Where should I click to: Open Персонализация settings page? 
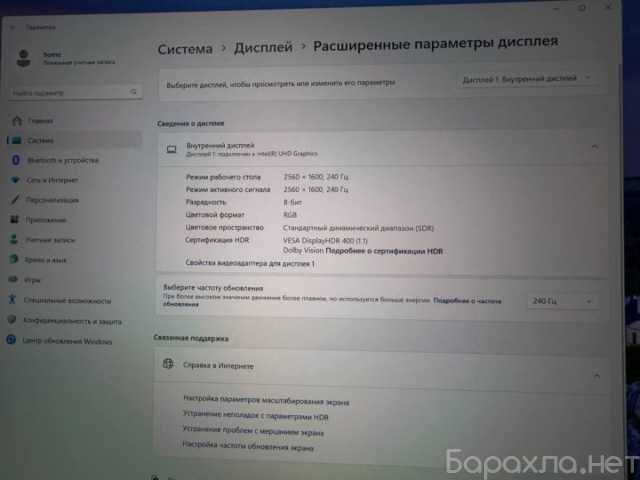[54, 200]
